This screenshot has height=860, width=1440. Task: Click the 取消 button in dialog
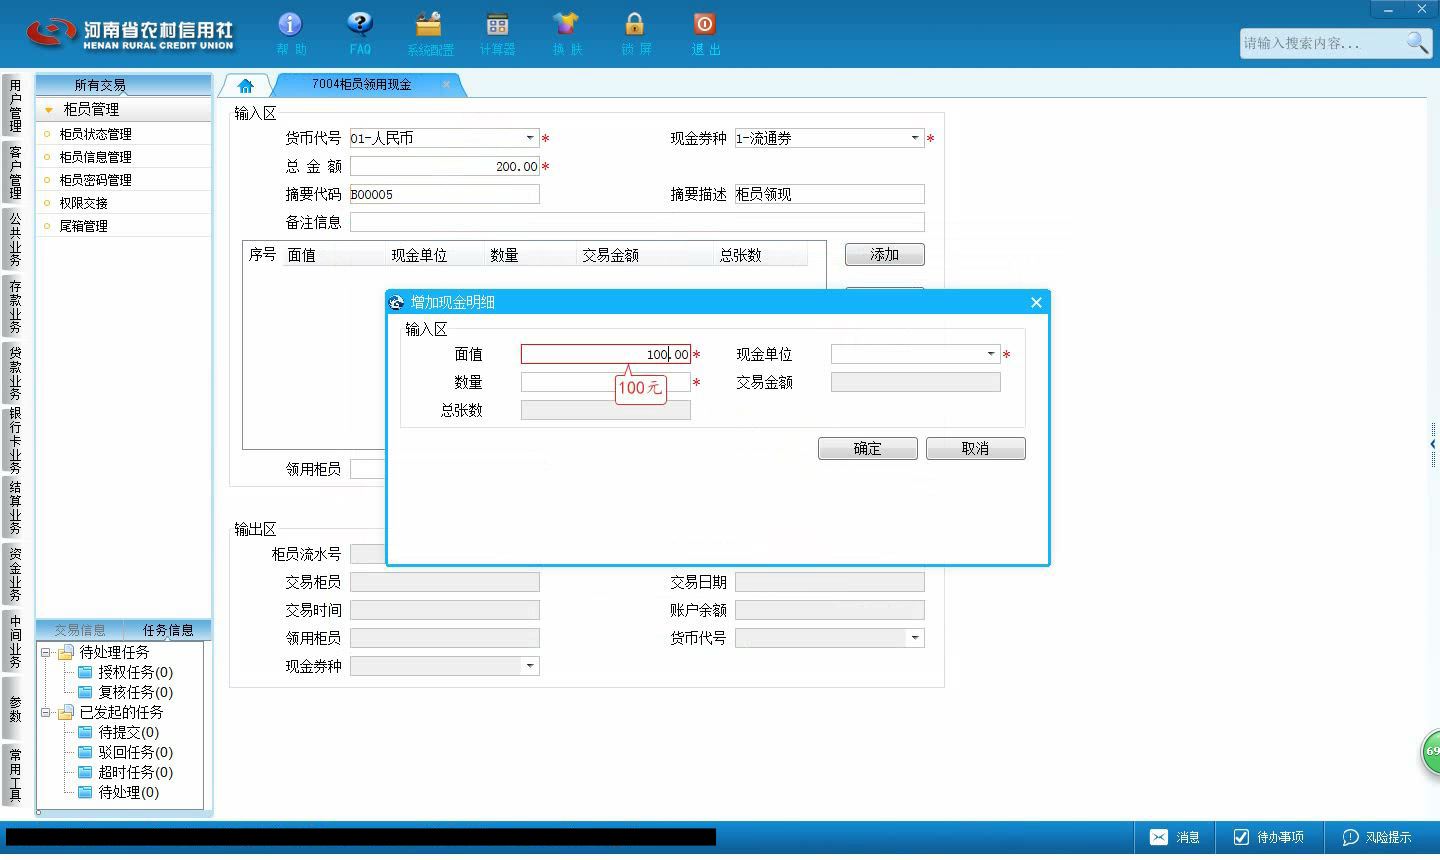[976, 449]
